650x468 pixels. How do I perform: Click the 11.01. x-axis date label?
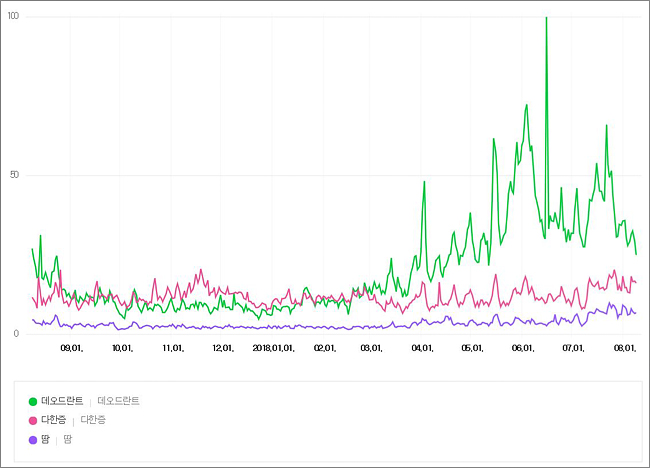pos(173,348)
